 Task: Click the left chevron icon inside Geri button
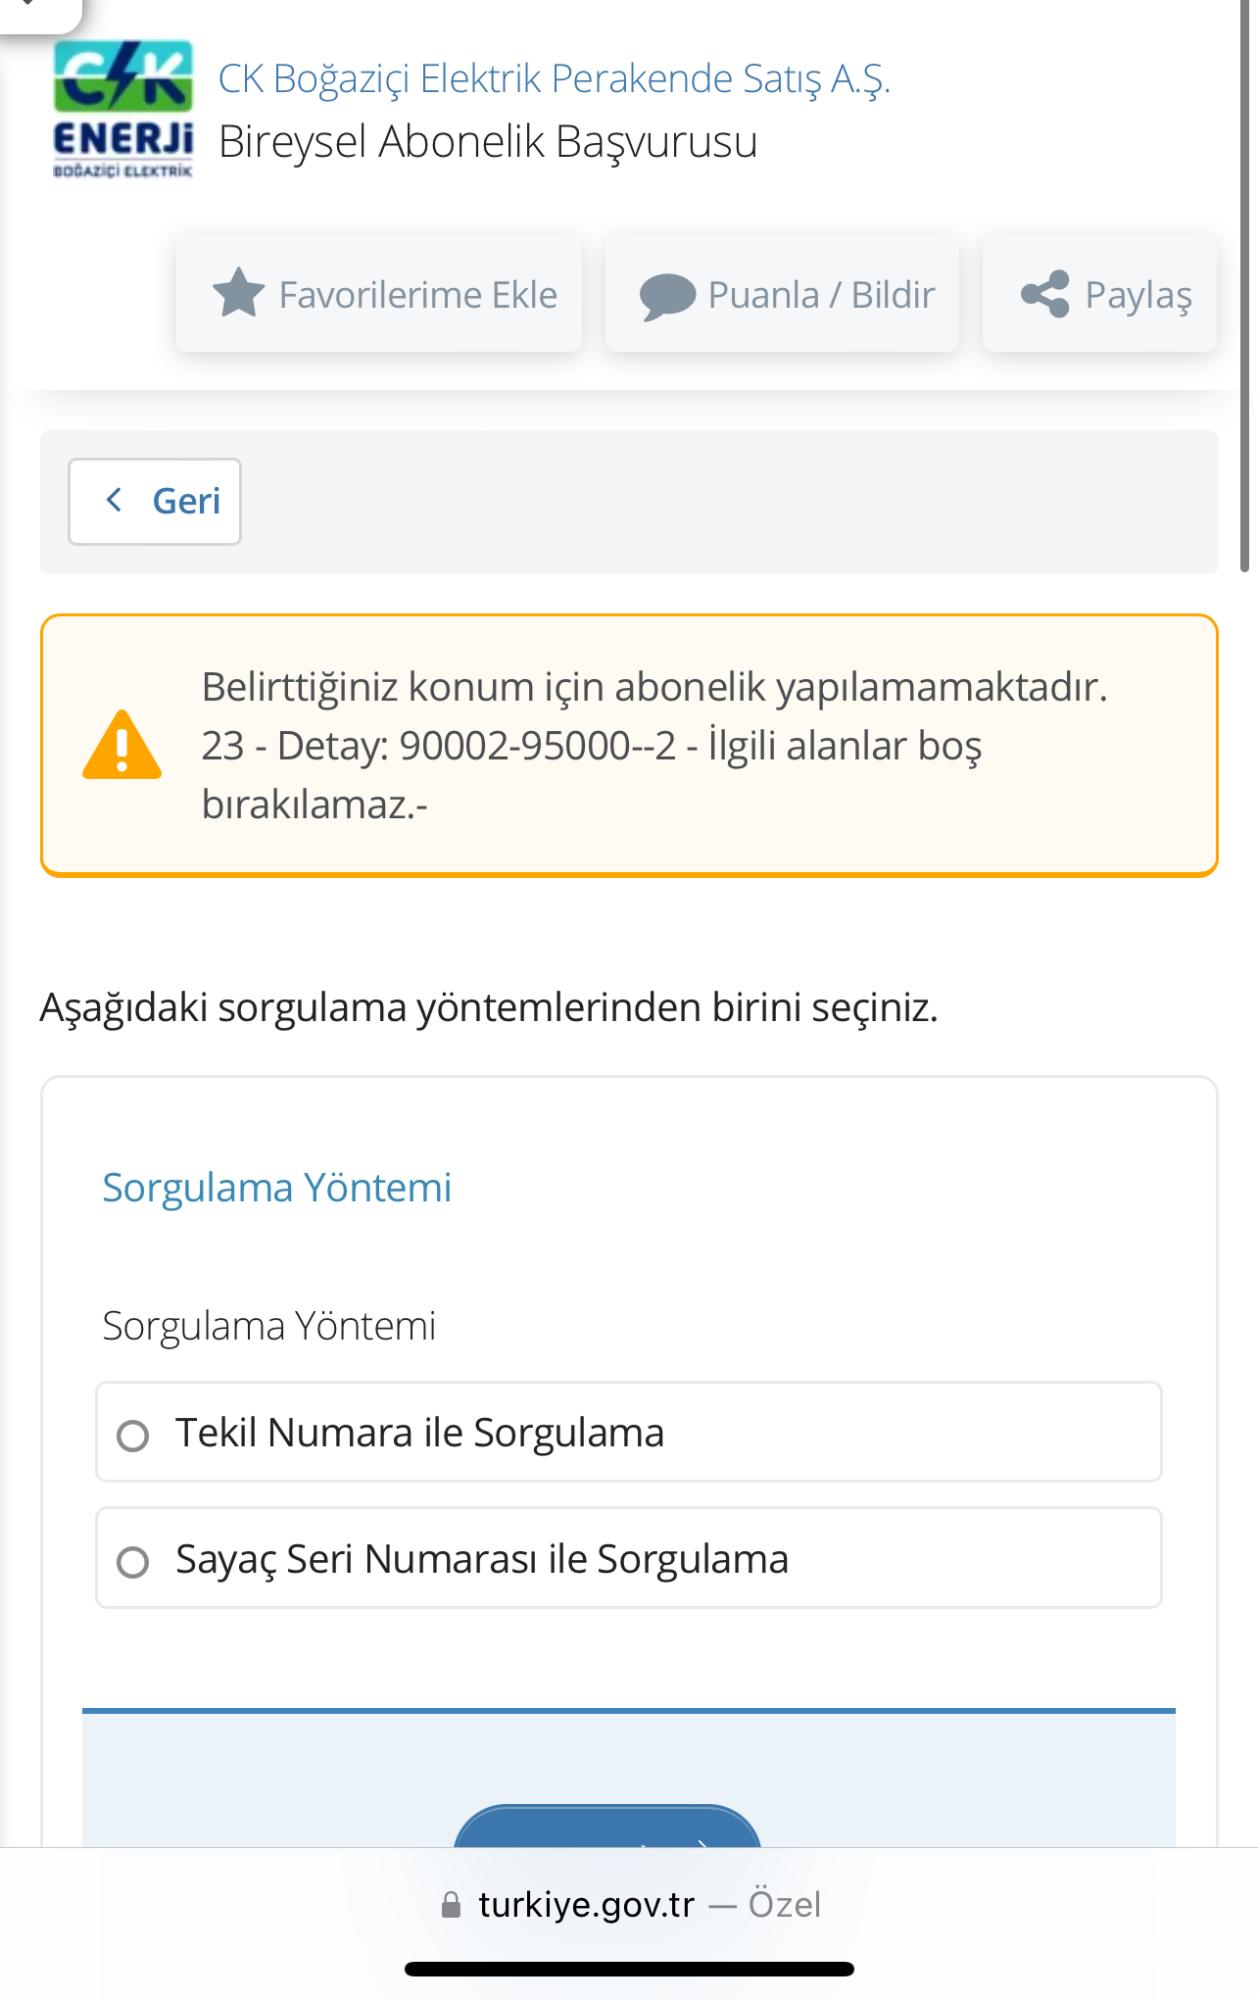point(115,500)
